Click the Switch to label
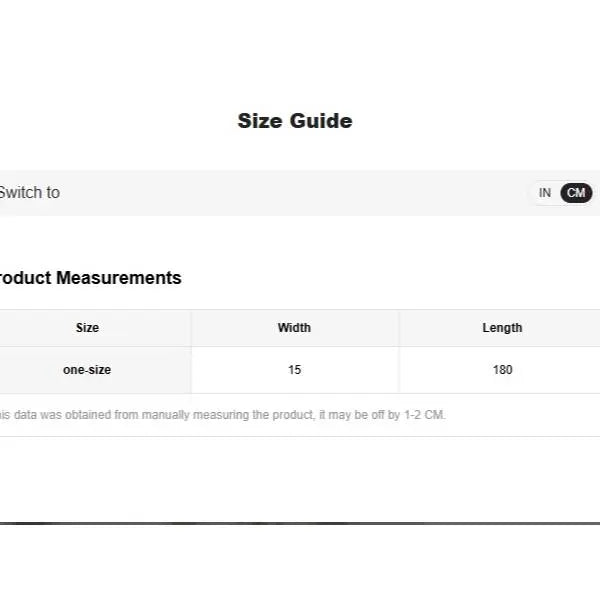Screen dimensions: 600x600 [30, 193]
